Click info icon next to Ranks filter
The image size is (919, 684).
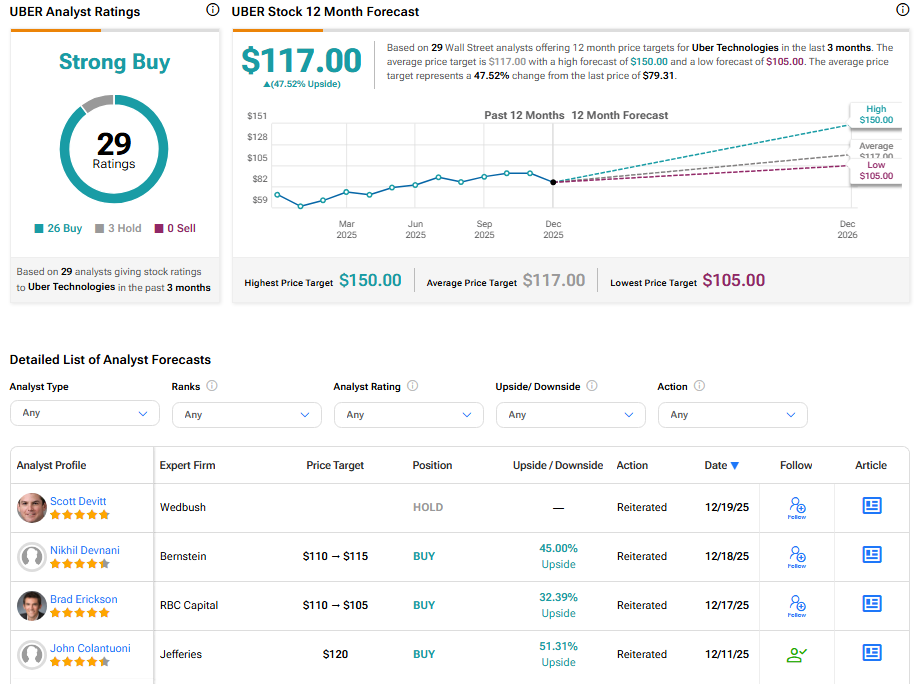click(x=212, y=386)
